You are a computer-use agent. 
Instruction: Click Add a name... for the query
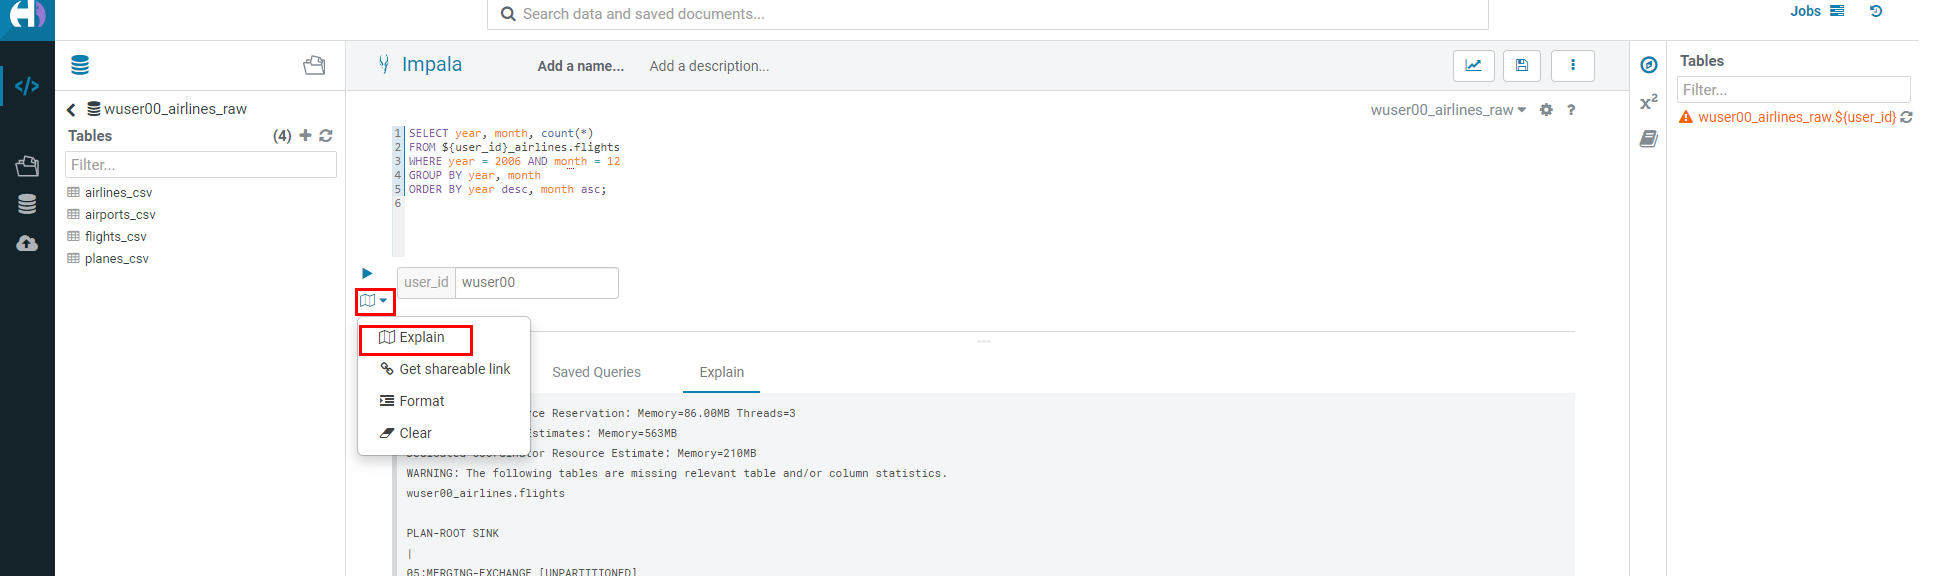(x=580, y=66)
